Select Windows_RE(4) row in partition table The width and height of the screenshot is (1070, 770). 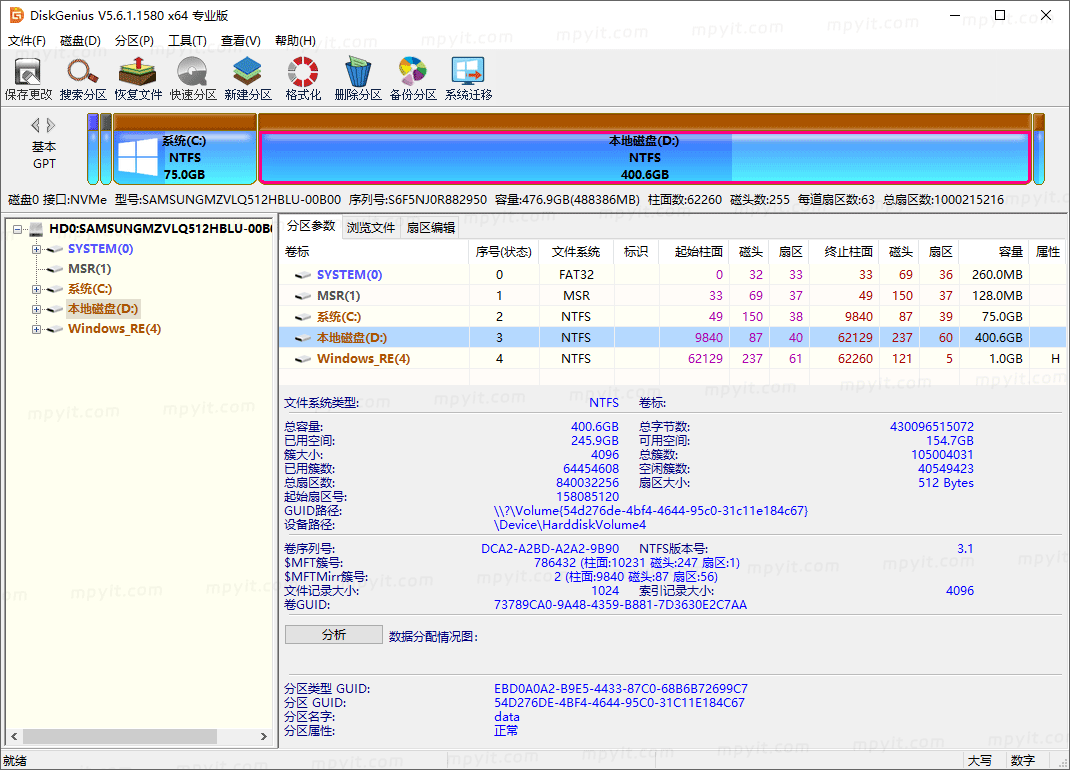pos(672,359)
